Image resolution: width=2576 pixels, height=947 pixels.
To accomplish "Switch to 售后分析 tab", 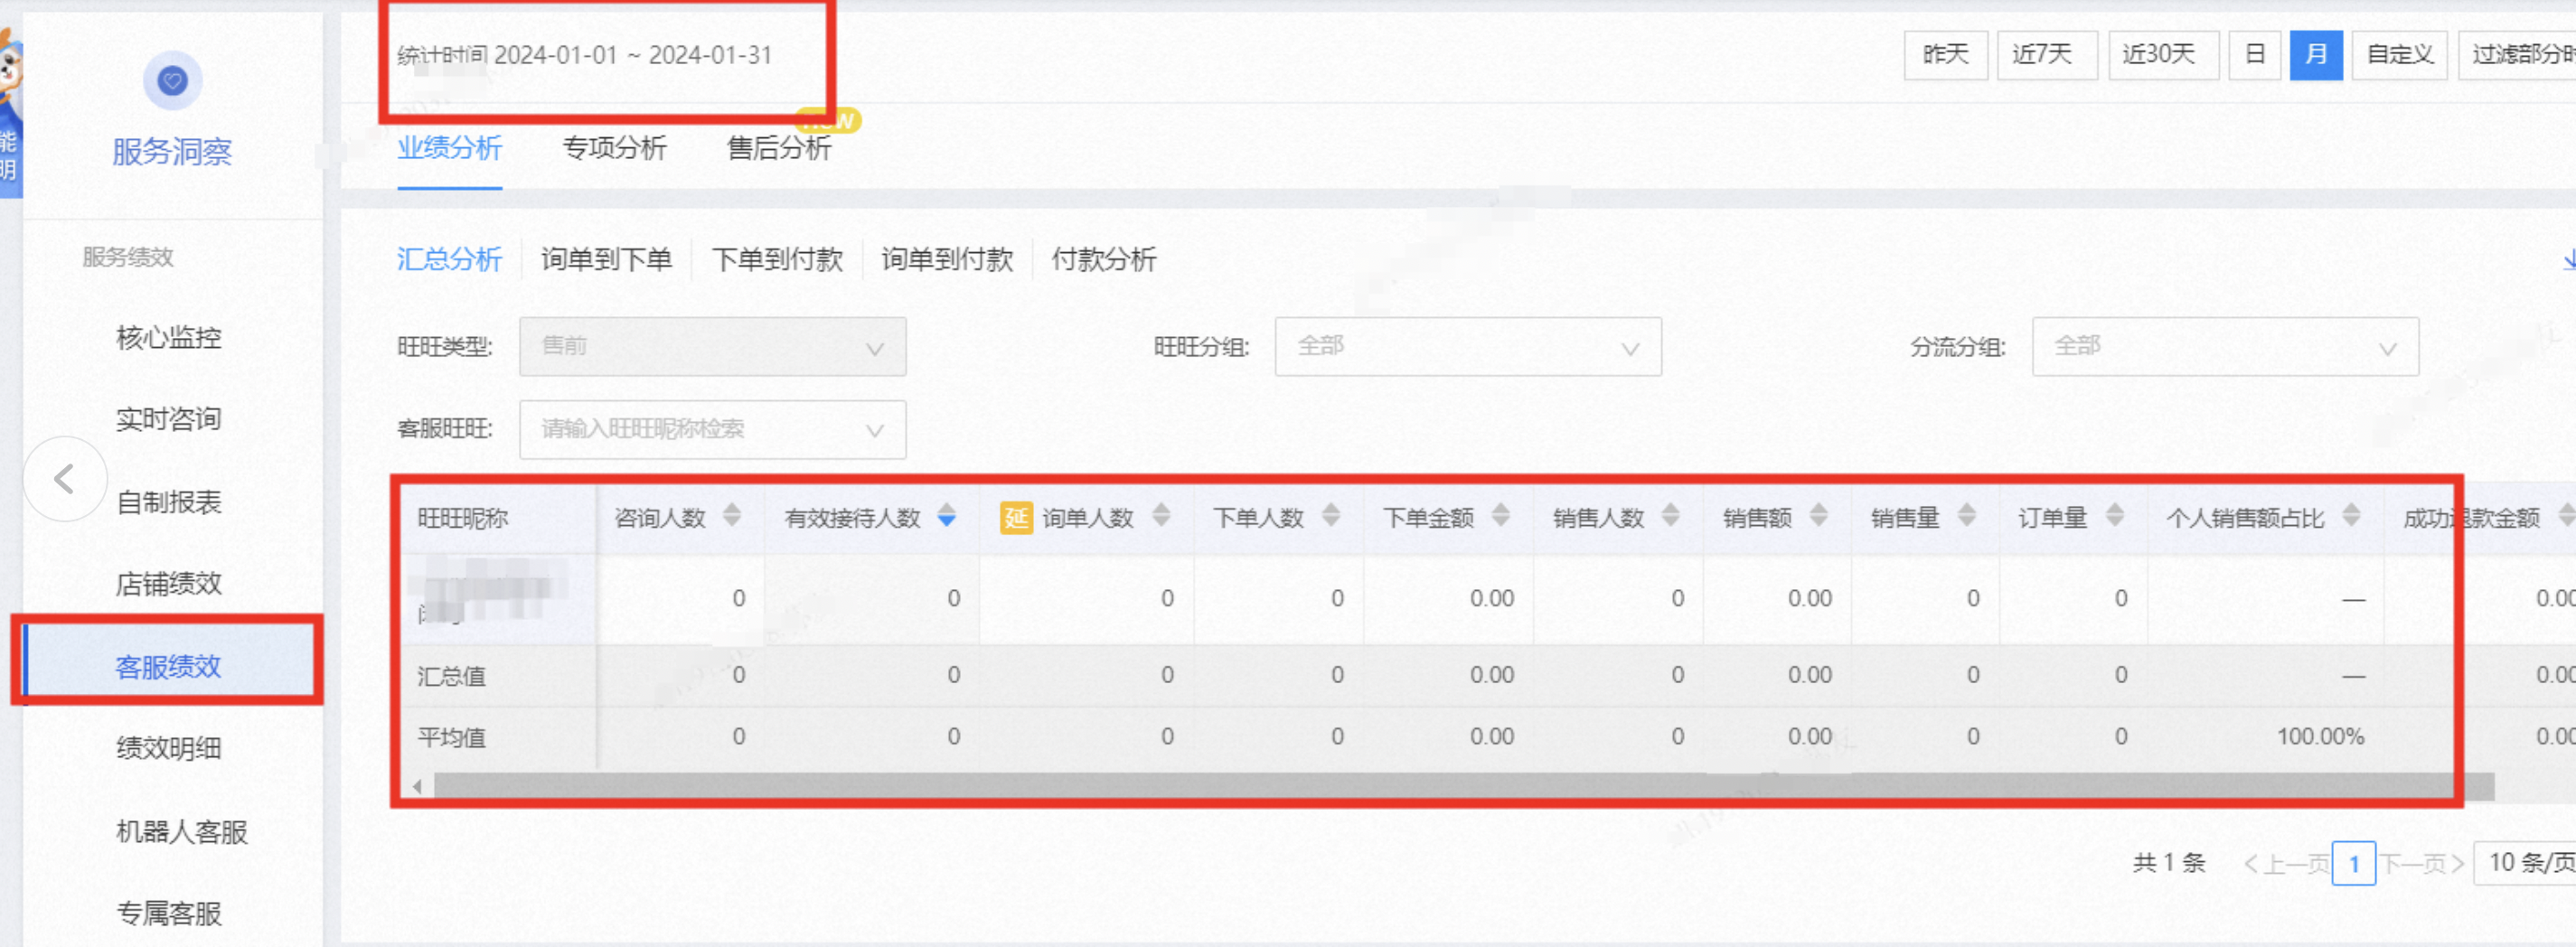I will (x=779, y=148).
